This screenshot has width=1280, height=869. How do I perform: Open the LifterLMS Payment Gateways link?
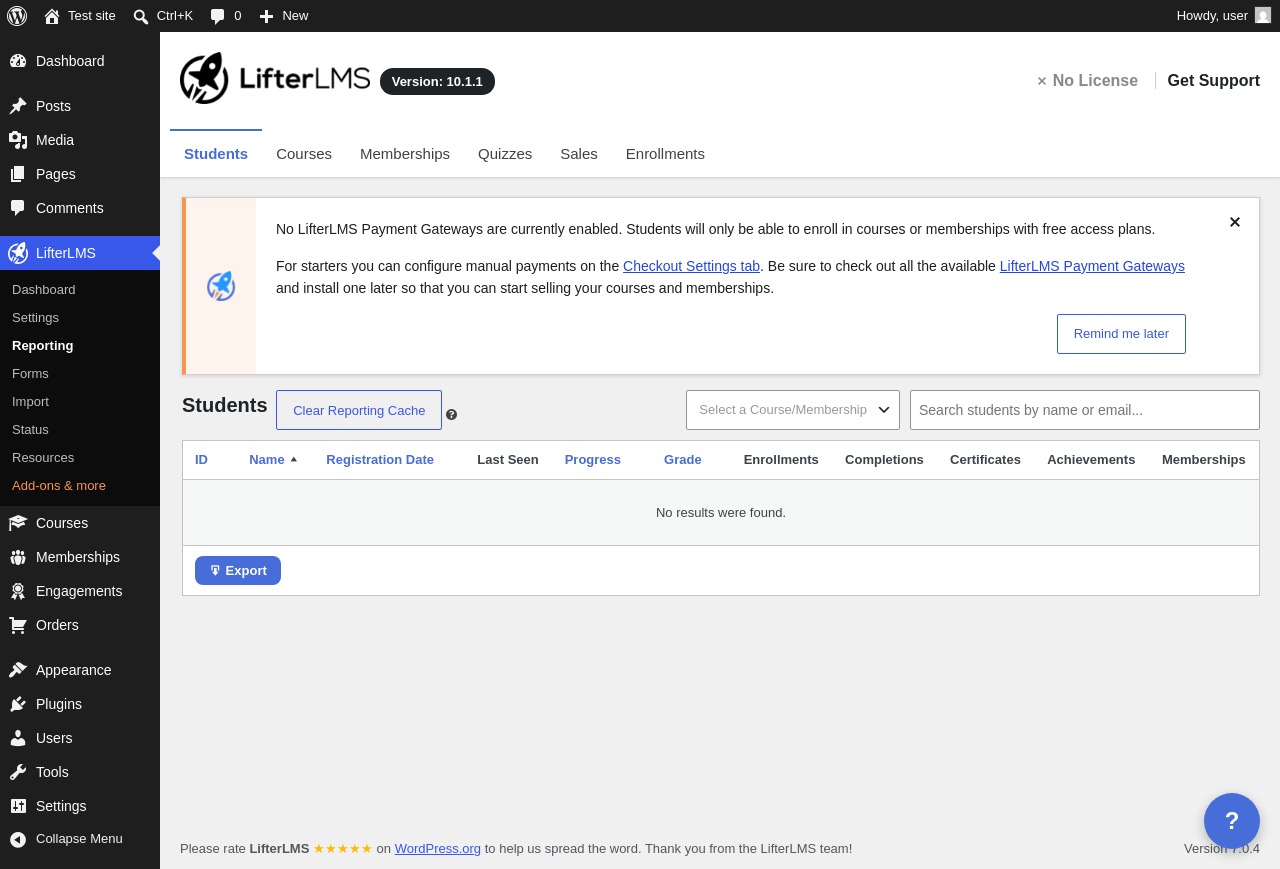tap(1092, 266)
